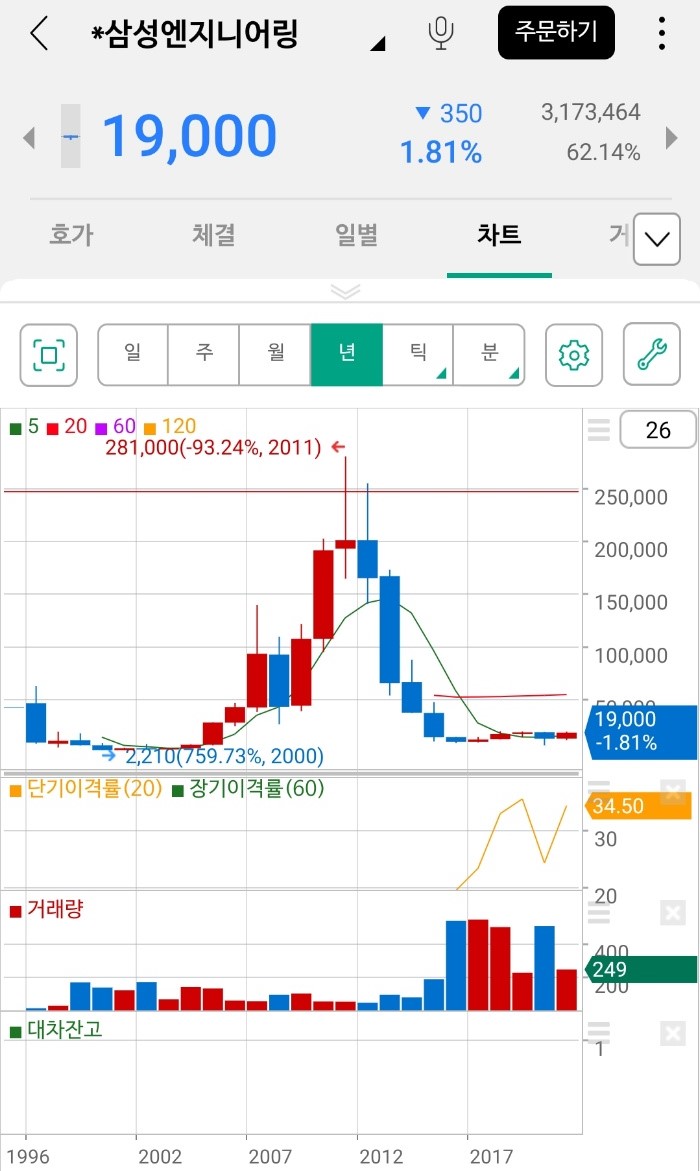Open 대차잔고 panel menu handle
The width and height of the screenshot is (700, 1171).
[x=599, y=1032]
